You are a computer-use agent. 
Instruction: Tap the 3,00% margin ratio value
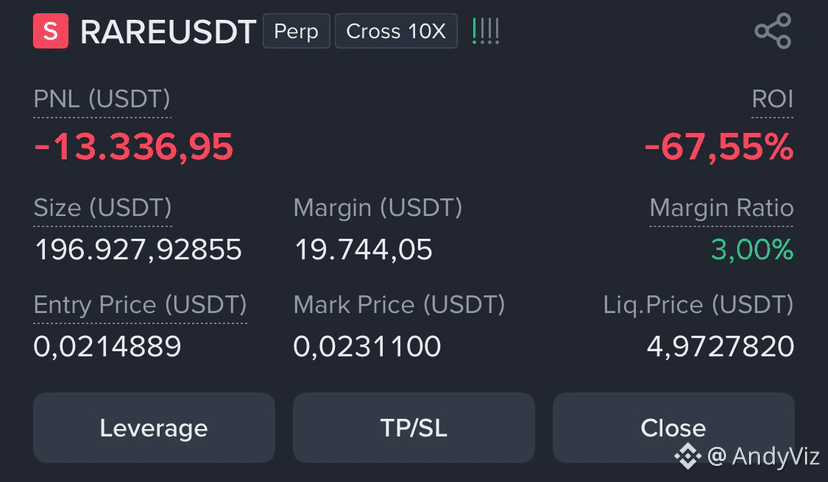tap(752, 249)
